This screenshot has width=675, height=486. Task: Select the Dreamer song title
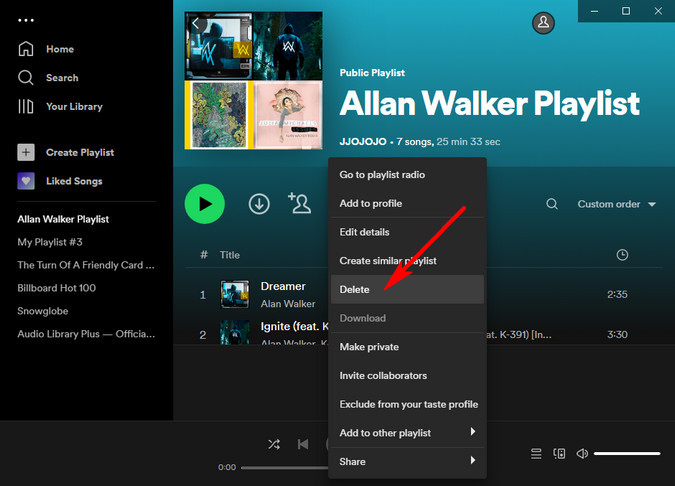[283, 286]
